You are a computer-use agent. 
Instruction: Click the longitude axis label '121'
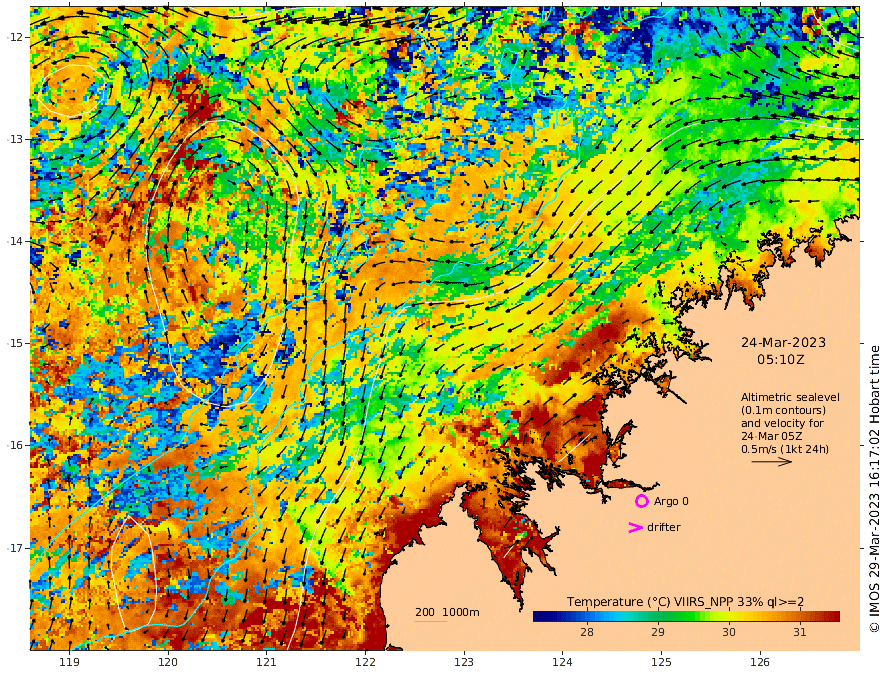click(x=267, y=663)
